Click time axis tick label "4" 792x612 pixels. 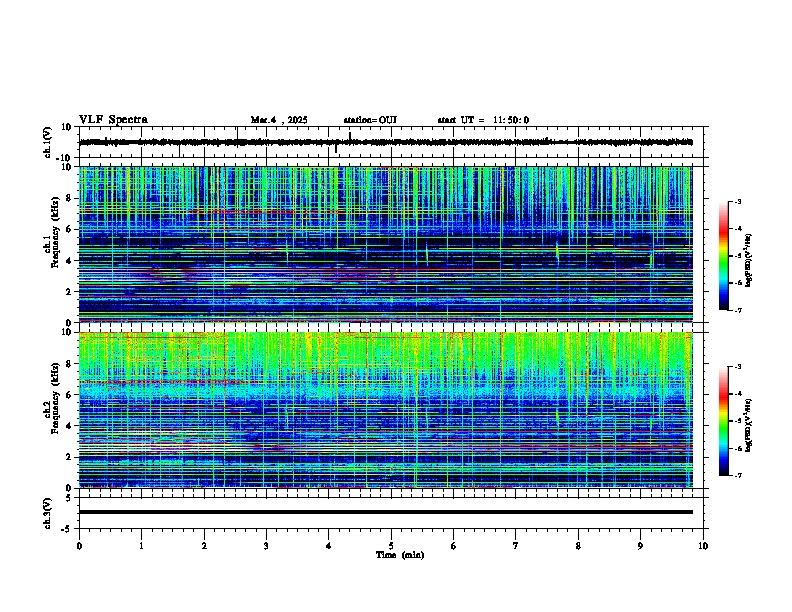pyautogui.click(x=329, y=546)
